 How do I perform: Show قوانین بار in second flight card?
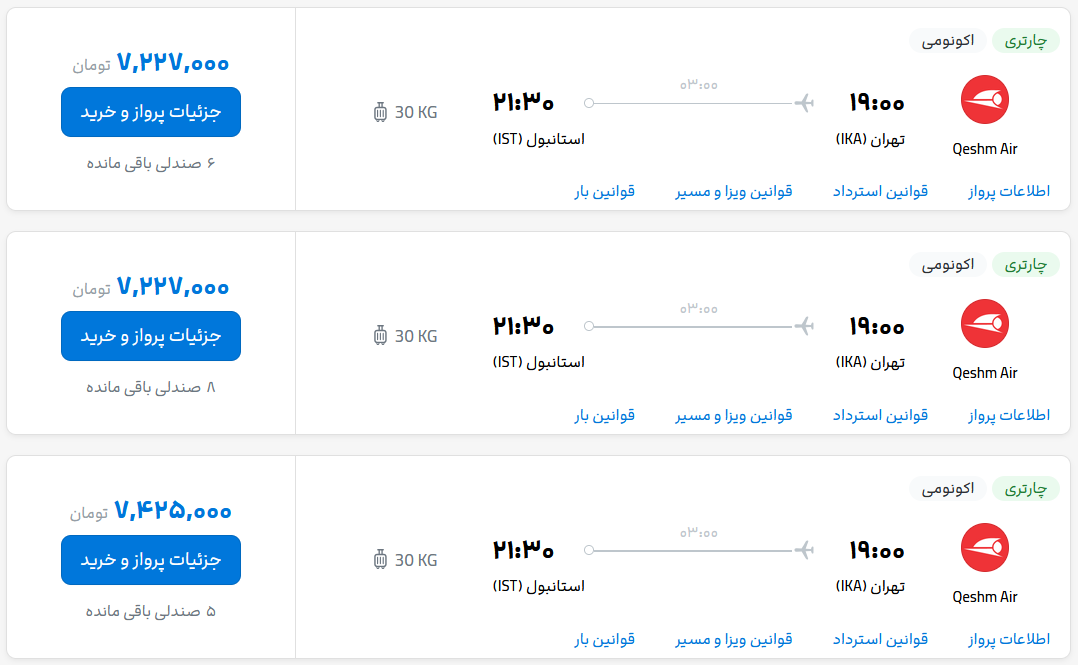click(604, 415)
